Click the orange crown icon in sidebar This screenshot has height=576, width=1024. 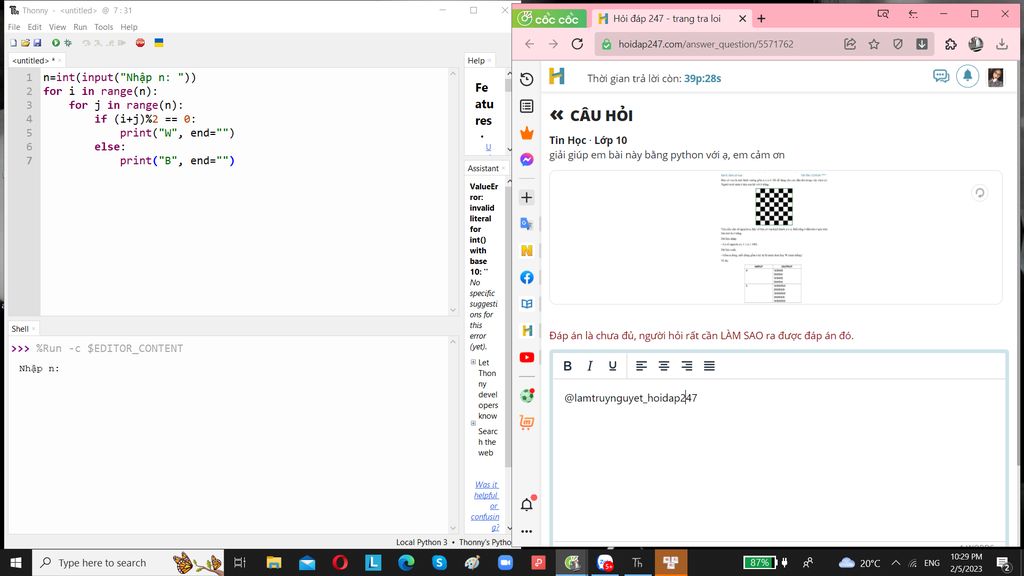click(527, 133)
